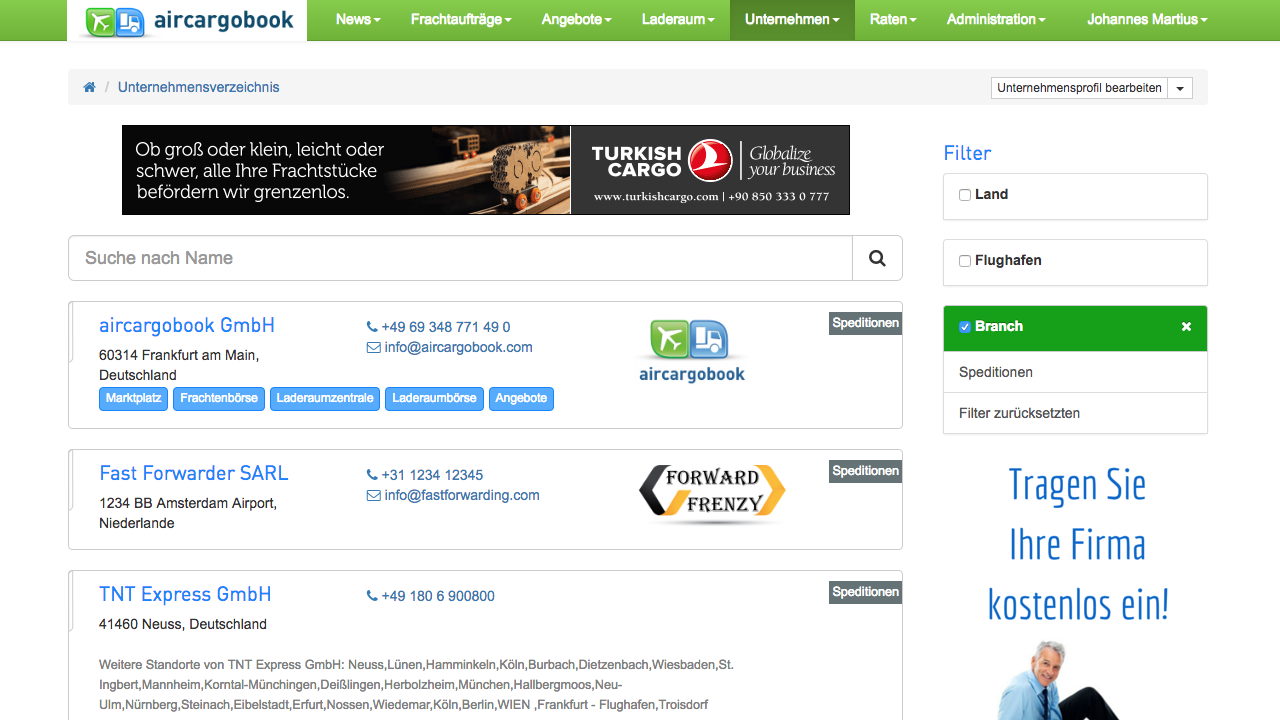Viewport: 1280px width, 720px height.
Task: Click the magnifier search button
Action: 877,258
